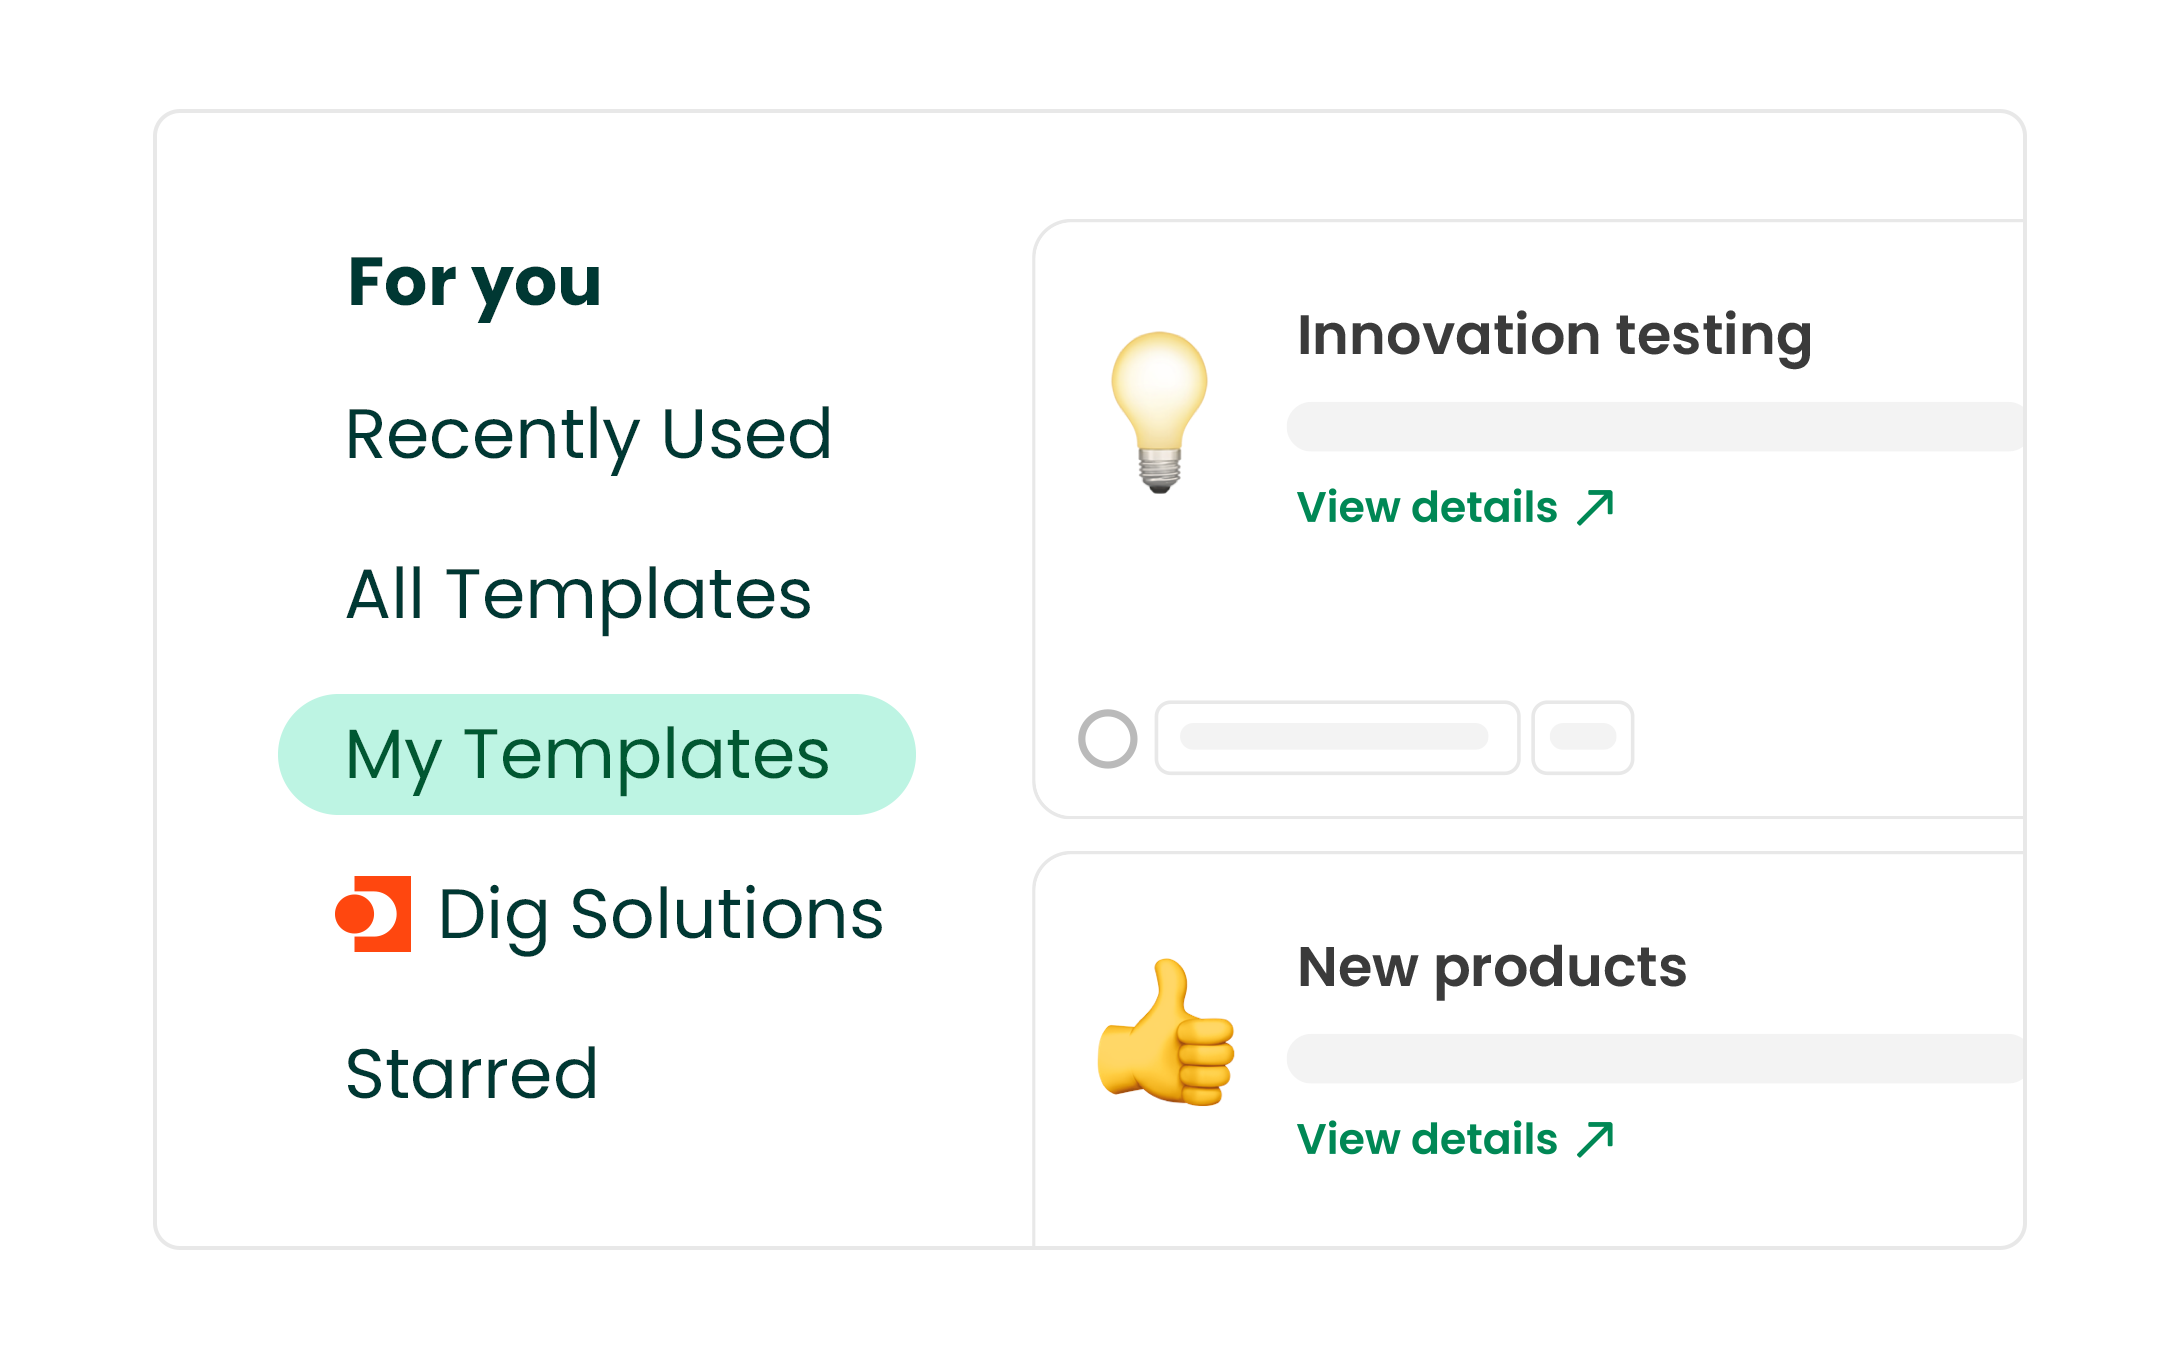The height and width of the screenshot is (1358, 2180).
Task: Click the grey bar under New products
Action: 1655,1059
